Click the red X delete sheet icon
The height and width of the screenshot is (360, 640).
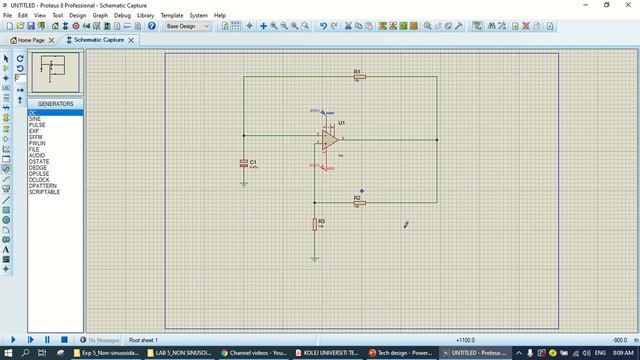pos(526,26)
